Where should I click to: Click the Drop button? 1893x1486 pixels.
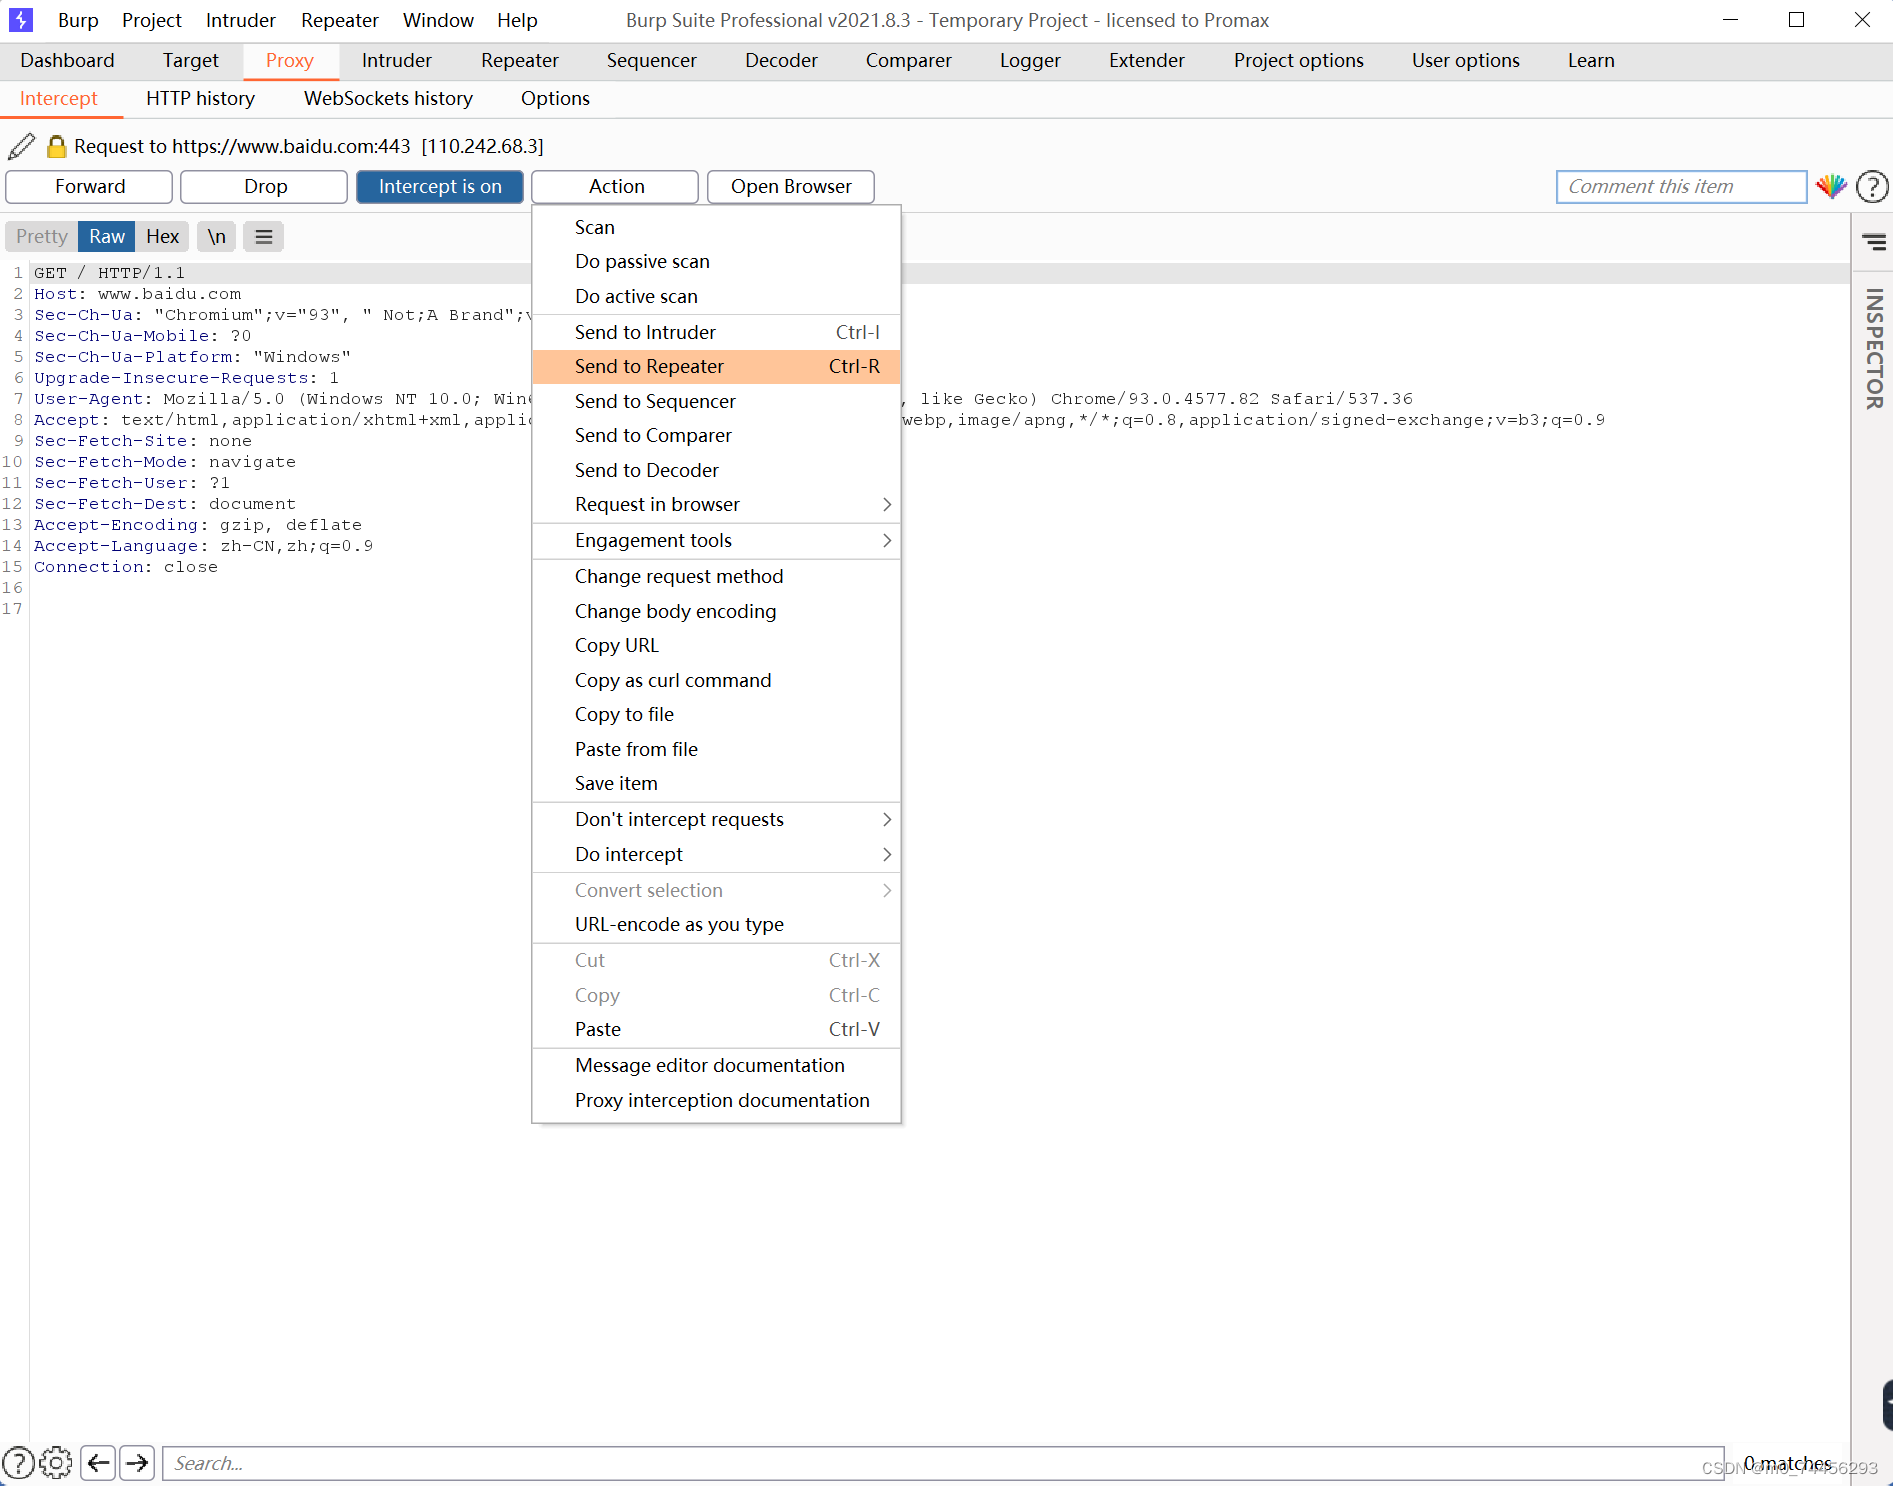click(x=264, y=187)
